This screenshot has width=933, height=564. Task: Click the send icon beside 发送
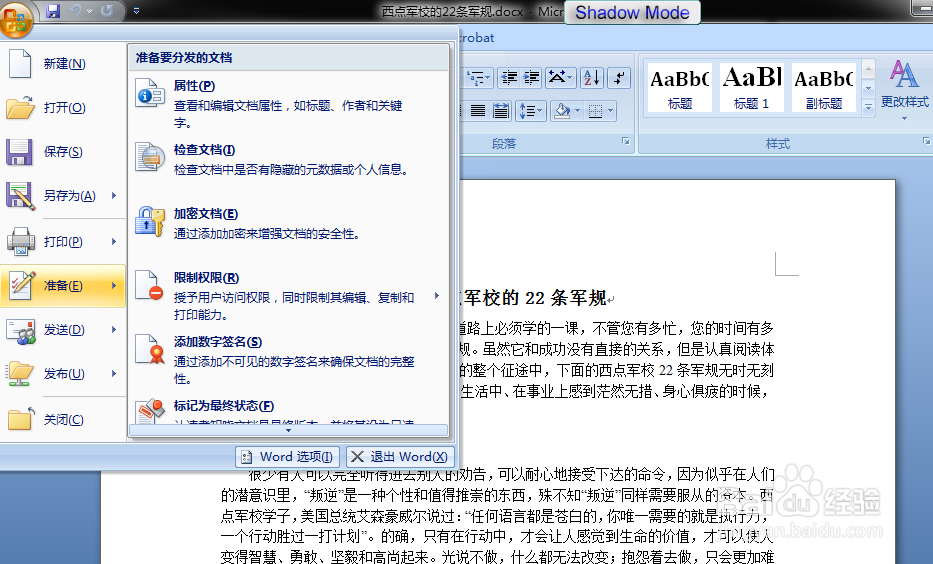pyautogui.click(x=21, y=331)
